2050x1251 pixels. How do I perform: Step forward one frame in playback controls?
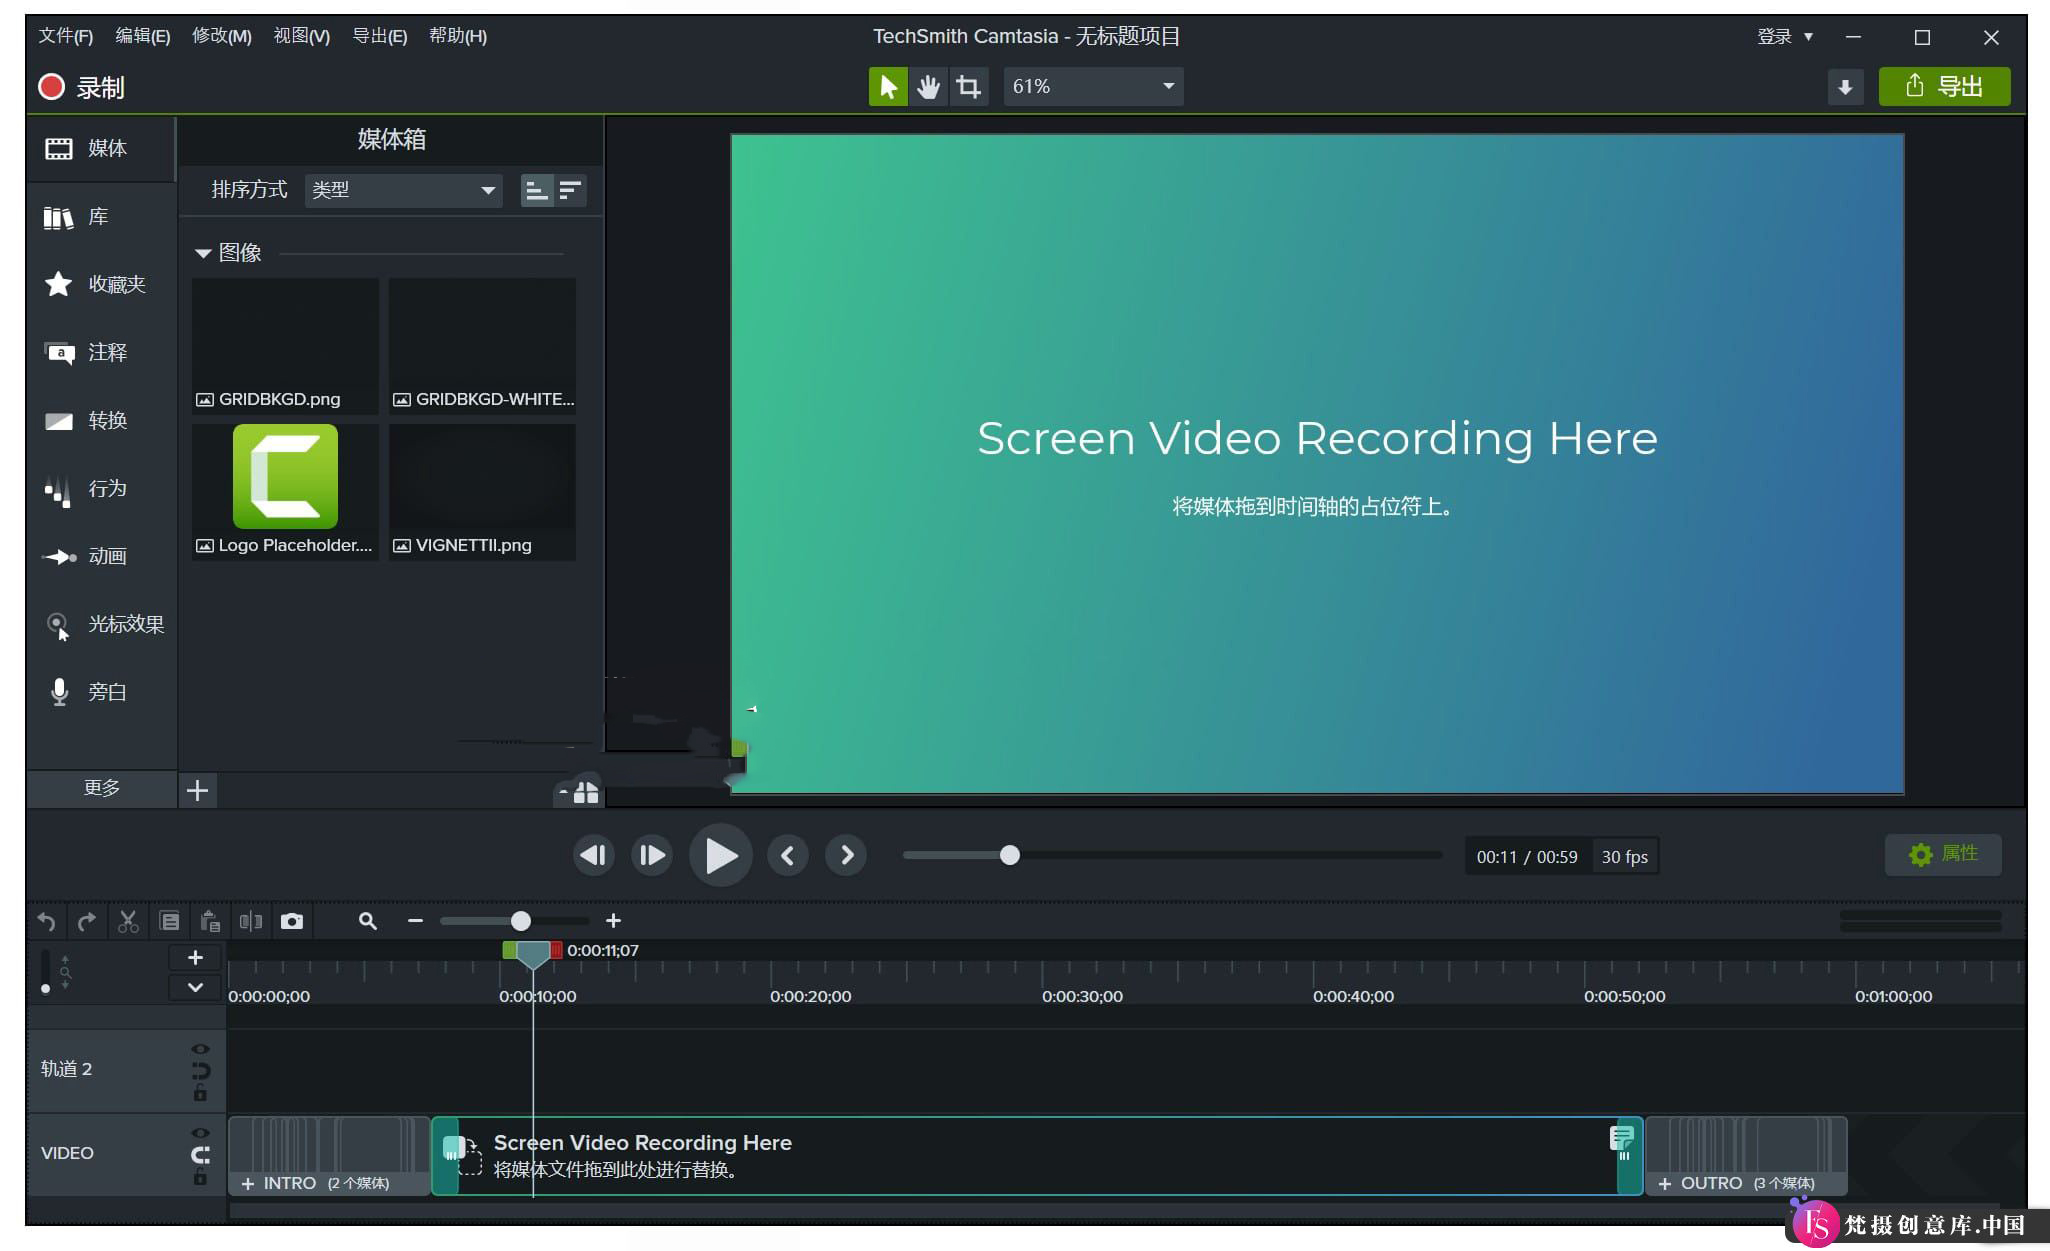click(x=652, y=856)
